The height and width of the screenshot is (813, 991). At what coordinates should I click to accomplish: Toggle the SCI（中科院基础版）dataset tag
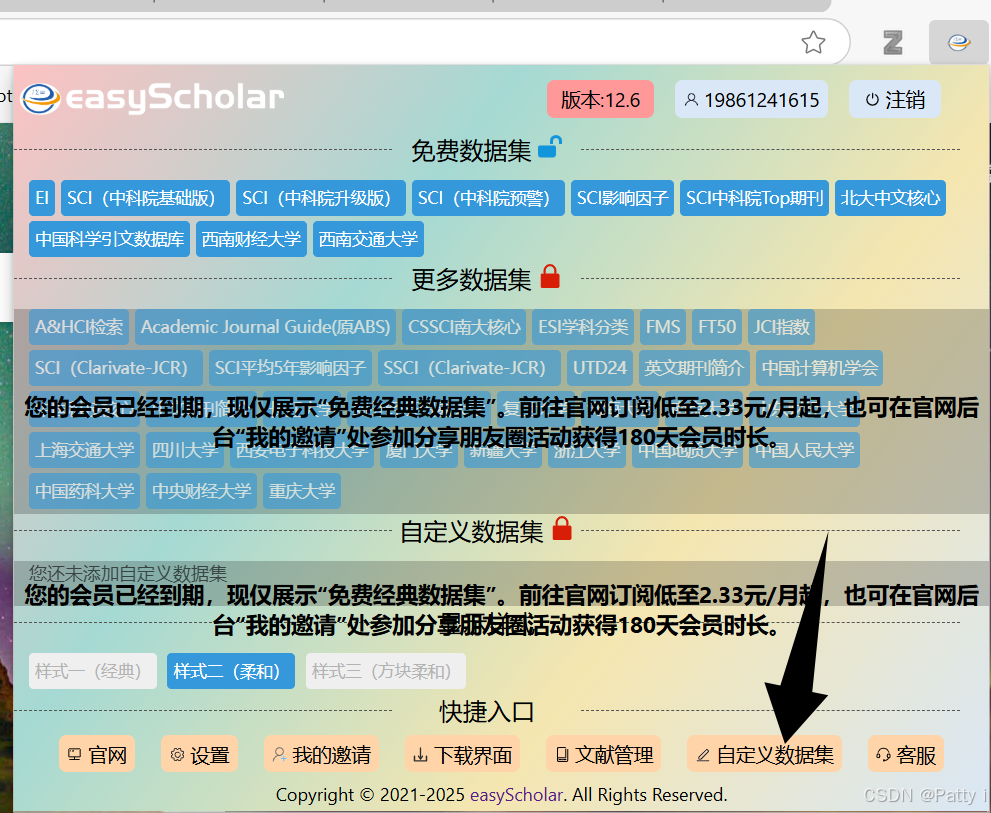pyautogui.click(x=145, y=198)
